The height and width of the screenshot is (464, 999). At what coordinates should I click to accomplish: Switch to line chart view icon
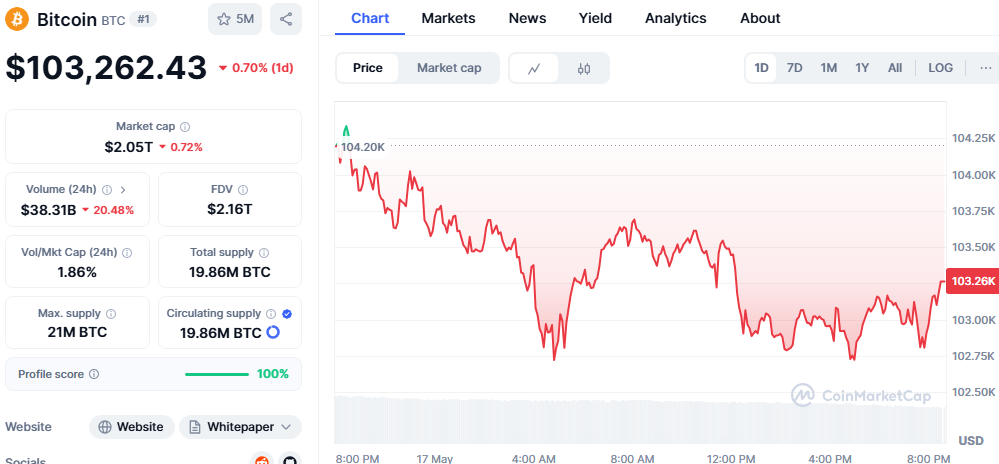(535, 68)
